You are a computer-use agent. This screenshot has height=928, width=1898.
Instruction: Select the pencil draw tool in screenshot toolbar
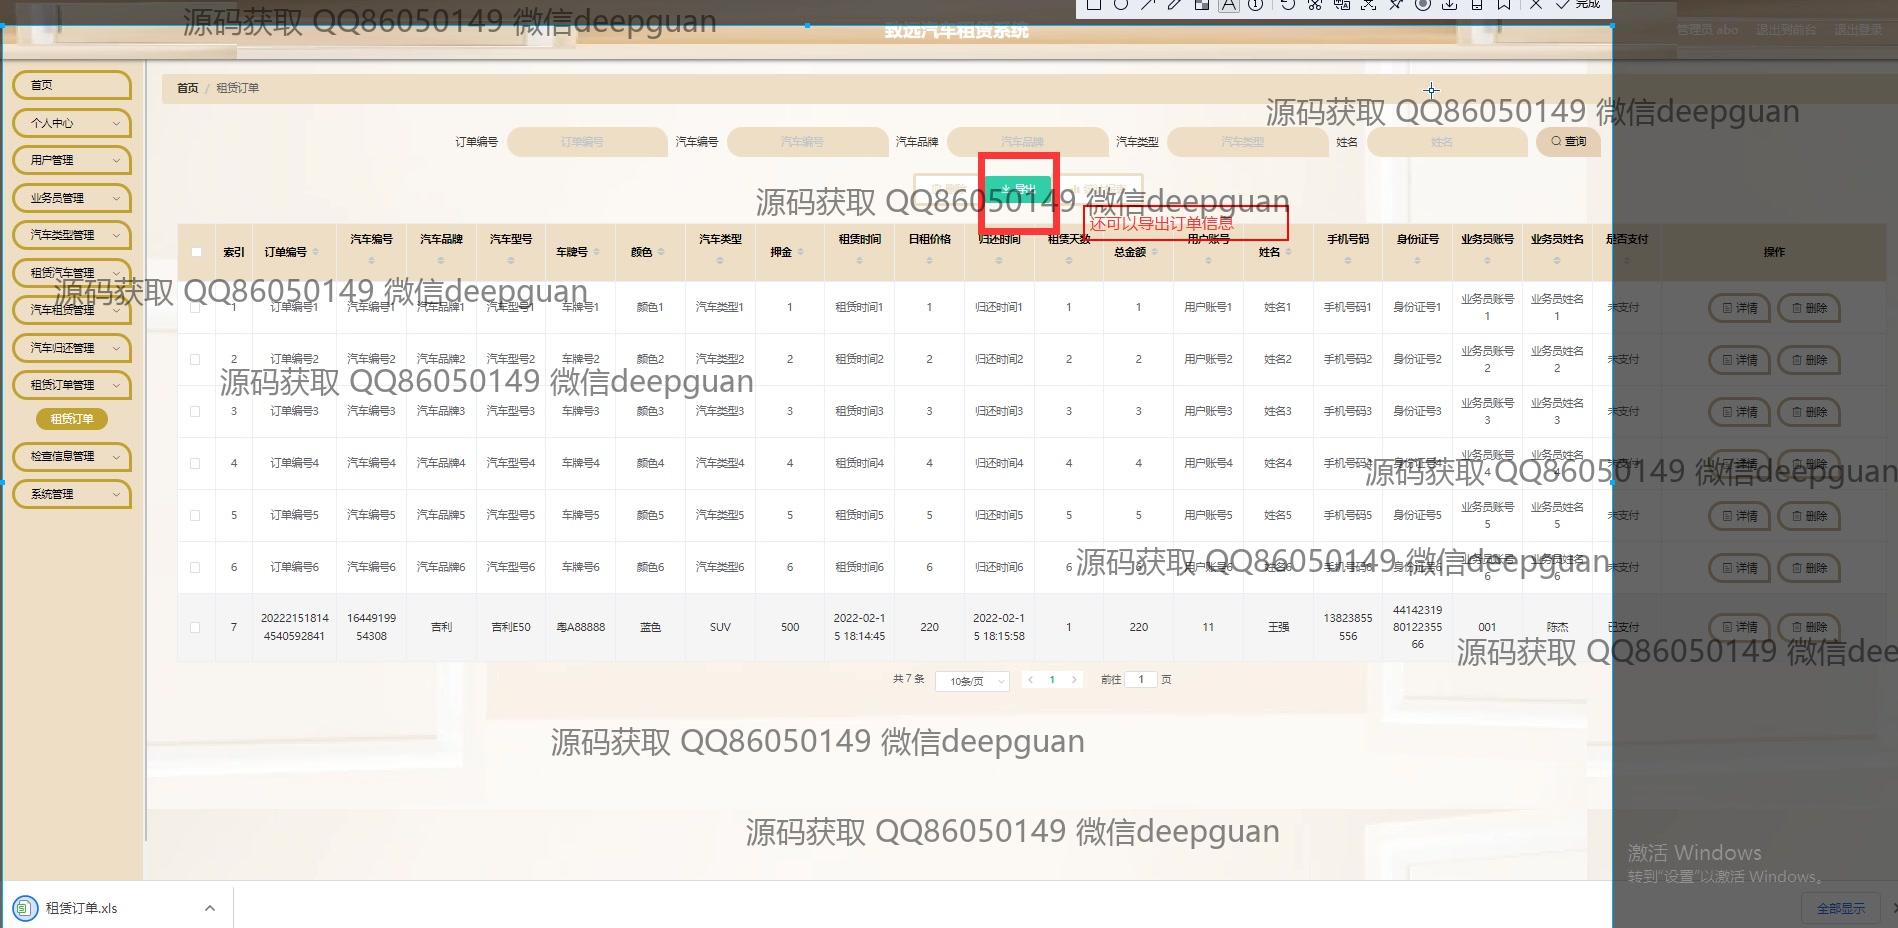click(1175, 5)
